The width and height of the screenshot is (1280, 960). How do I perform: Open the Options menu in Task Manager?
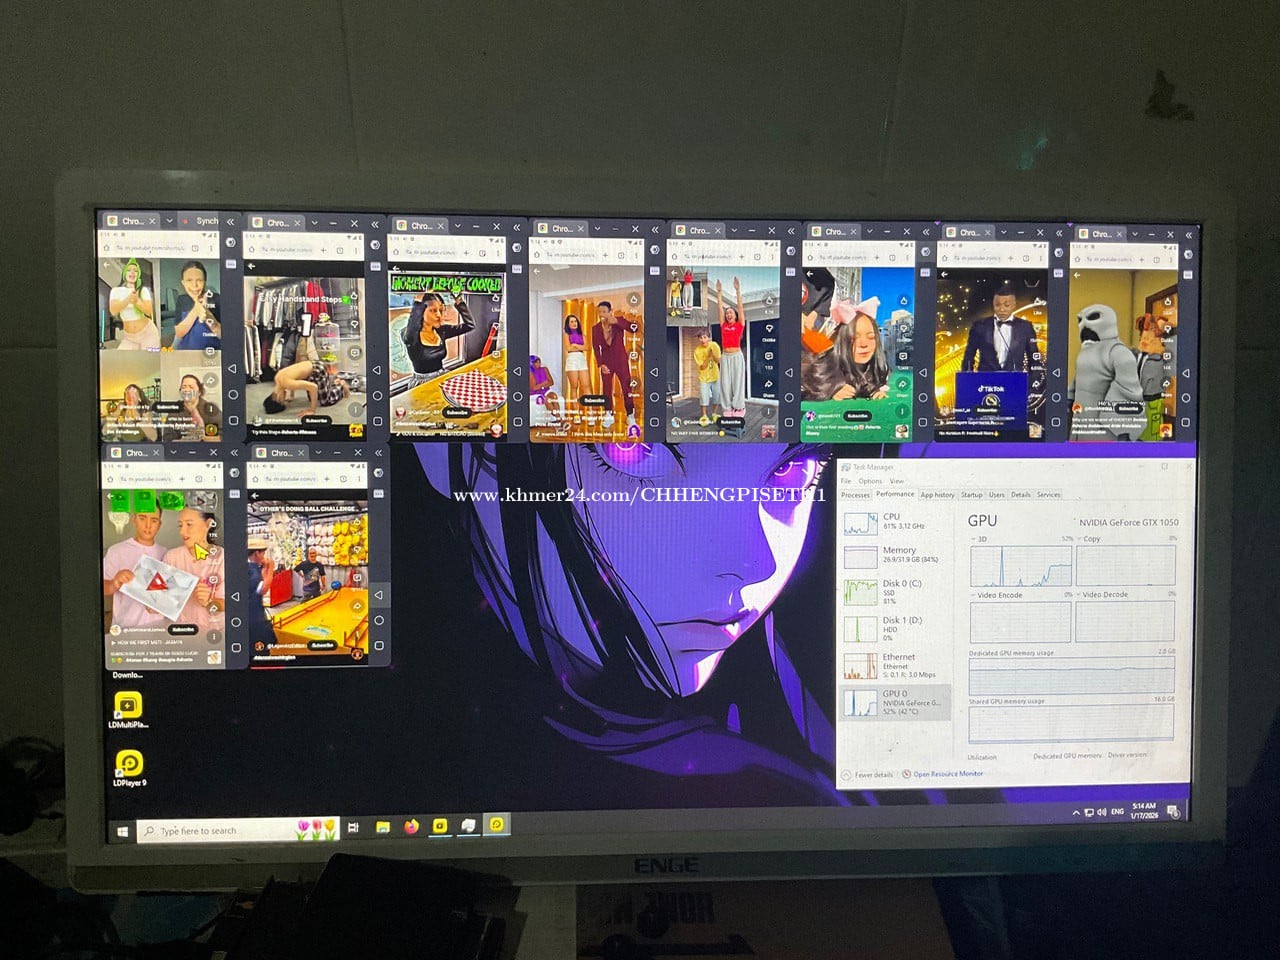(870, 481)
